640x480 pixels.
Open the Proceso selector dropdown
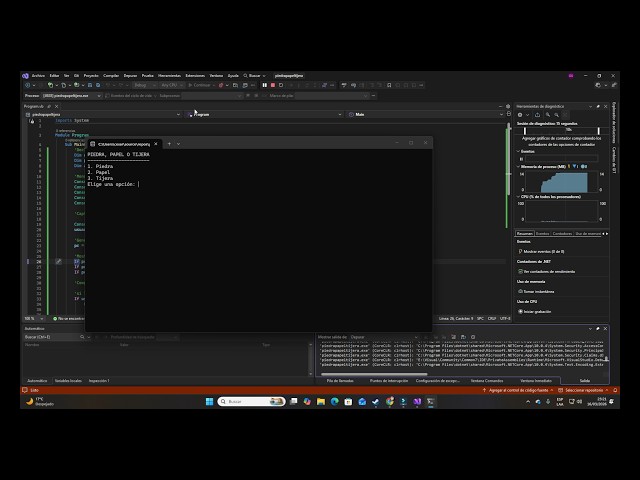coord(72,96)
